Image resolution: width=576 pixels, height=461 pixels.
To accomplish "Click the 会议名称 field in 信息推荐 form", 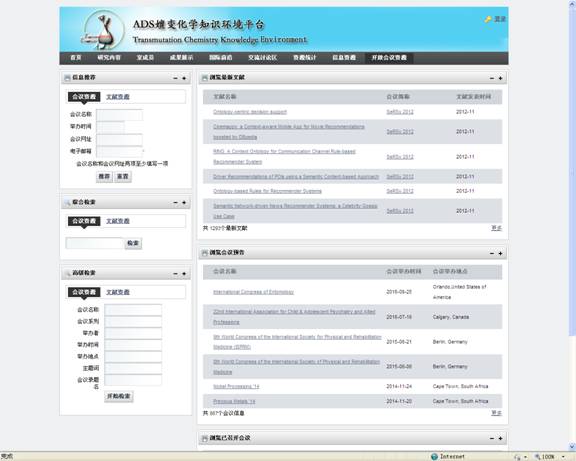I will pos(120,115).
